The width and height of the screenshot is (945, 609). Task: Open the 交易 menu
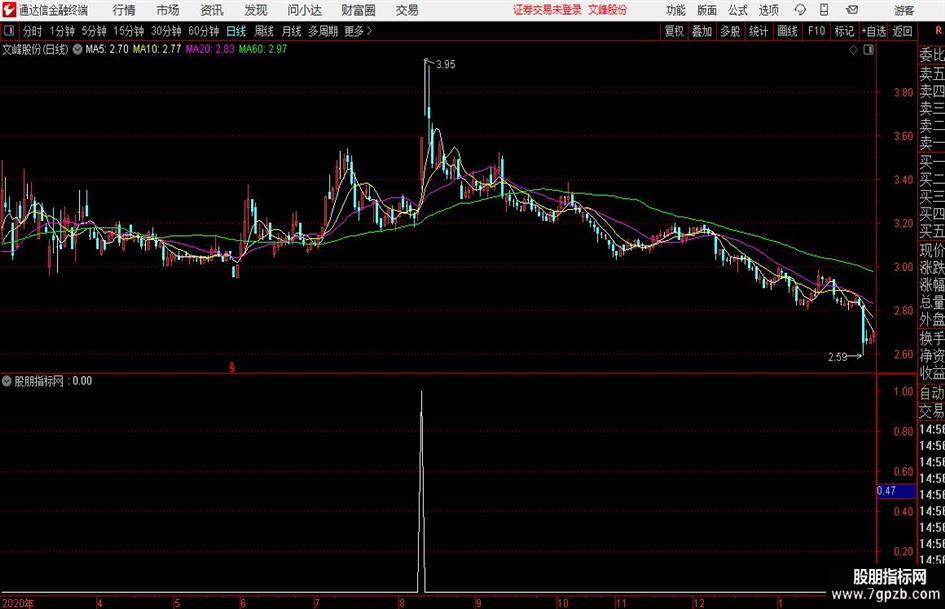[407, 10]
